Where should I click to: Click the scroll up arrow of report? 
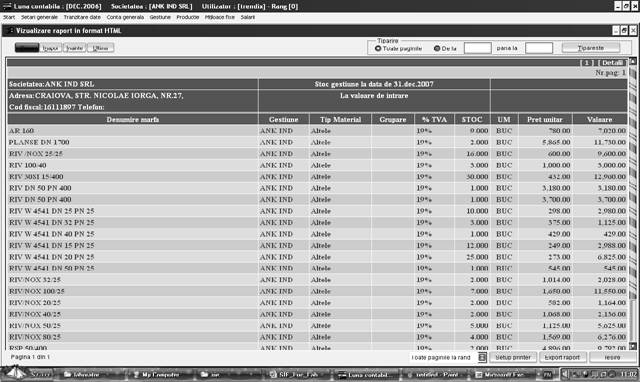tap(633, 62)
